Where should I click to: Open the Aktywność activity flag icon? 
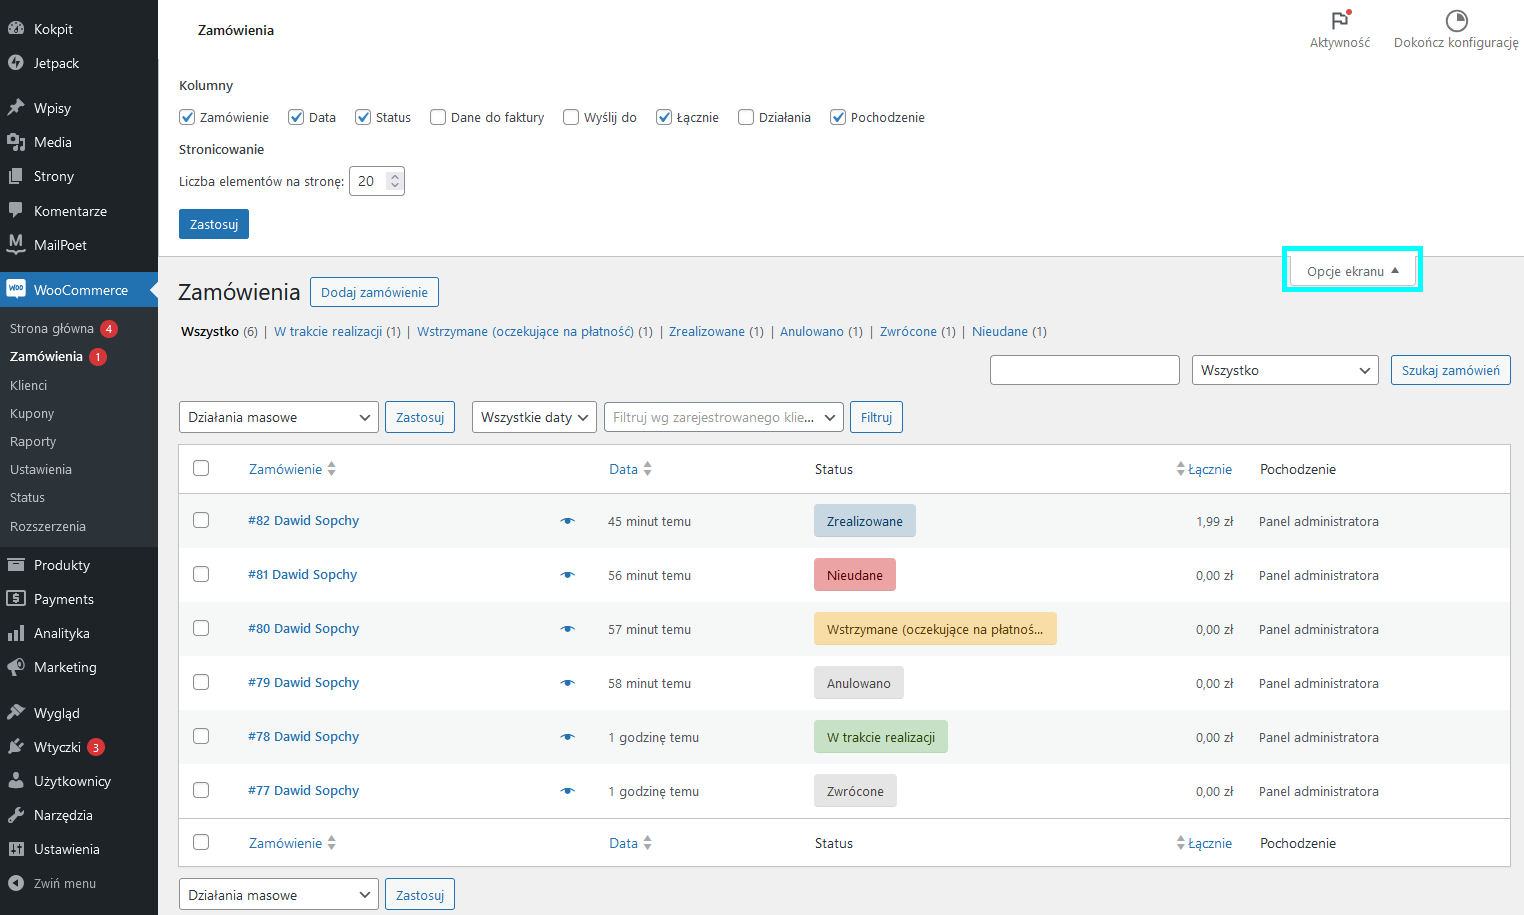(1340, 20)
